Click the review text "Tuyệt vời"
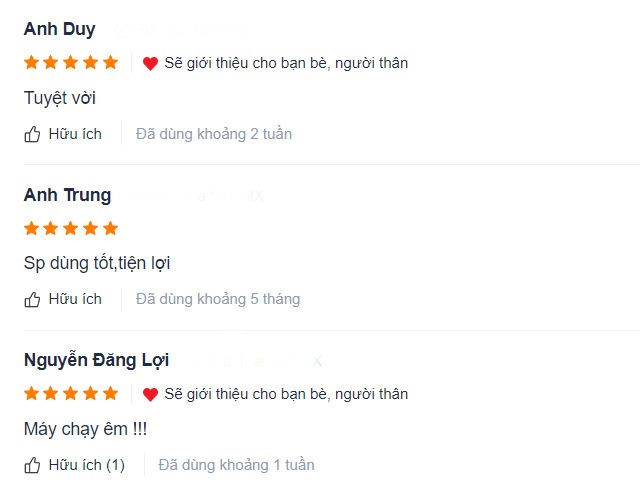 (60, 98)
